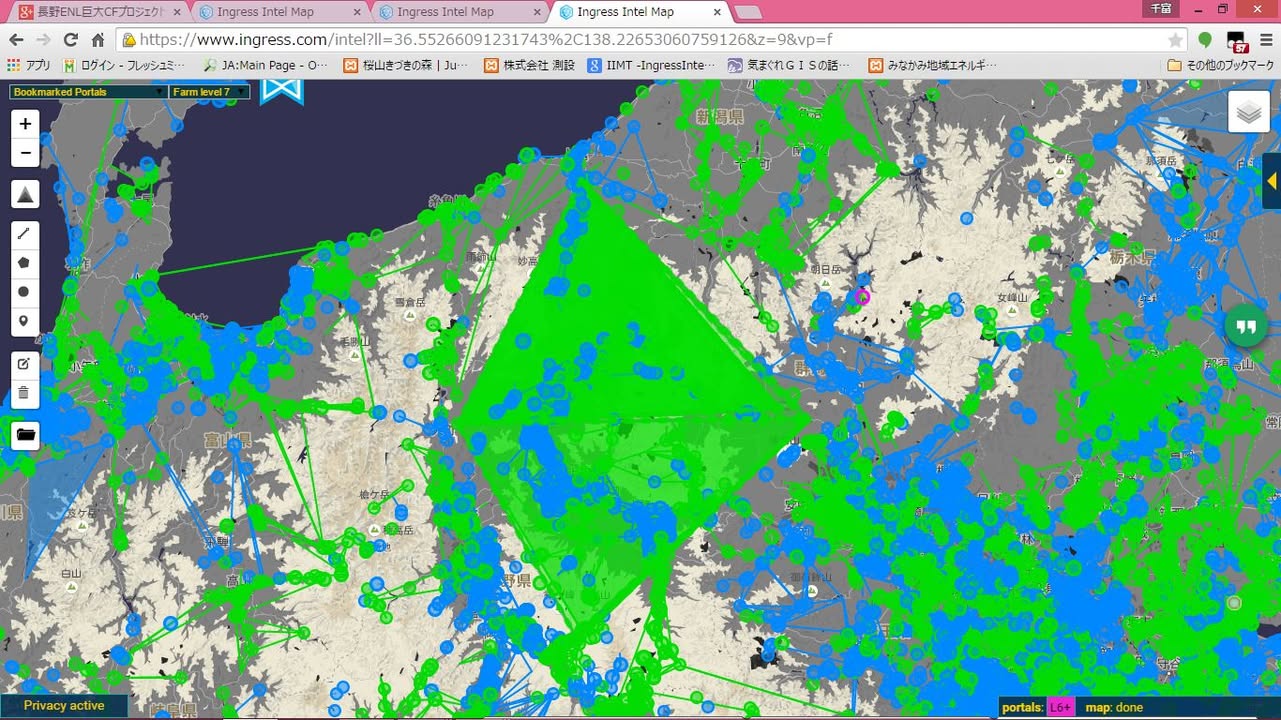This screenshot has width=1281, height=720.
Task: Select the place marker tool
Action: point(25,321)
